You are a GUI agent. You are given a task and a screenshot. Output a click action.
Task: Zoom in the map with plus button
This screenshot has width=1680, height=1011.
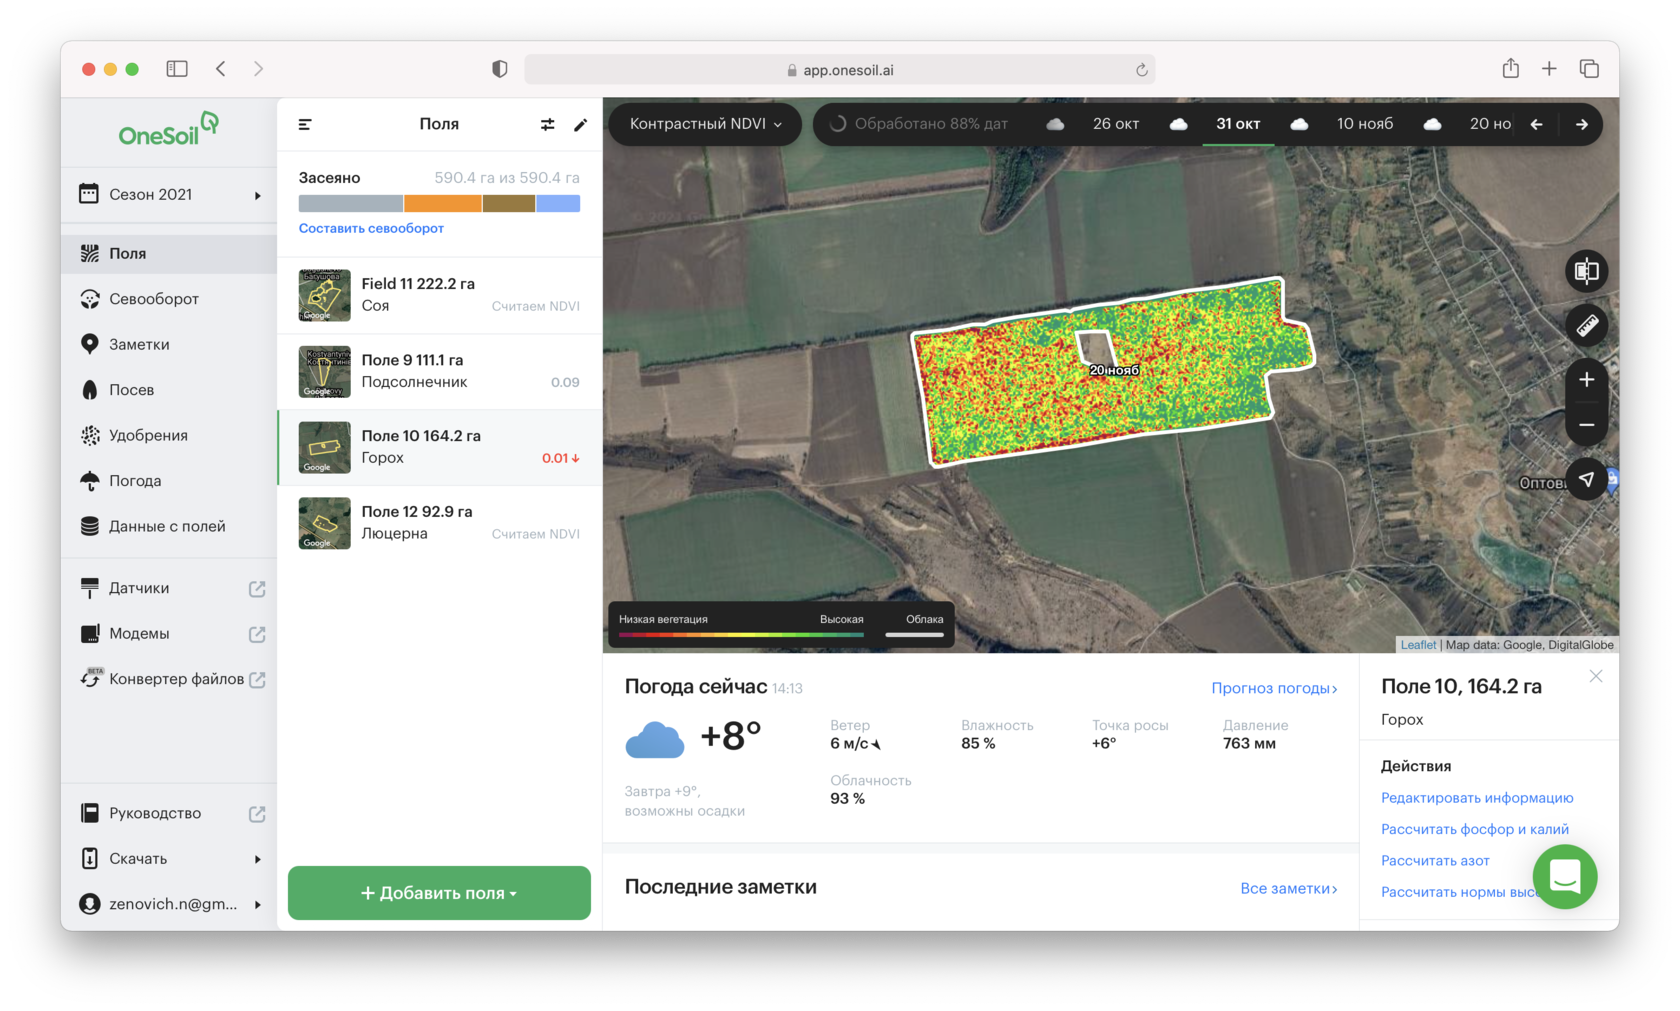pyautogui.click(x=1587, y=380)
